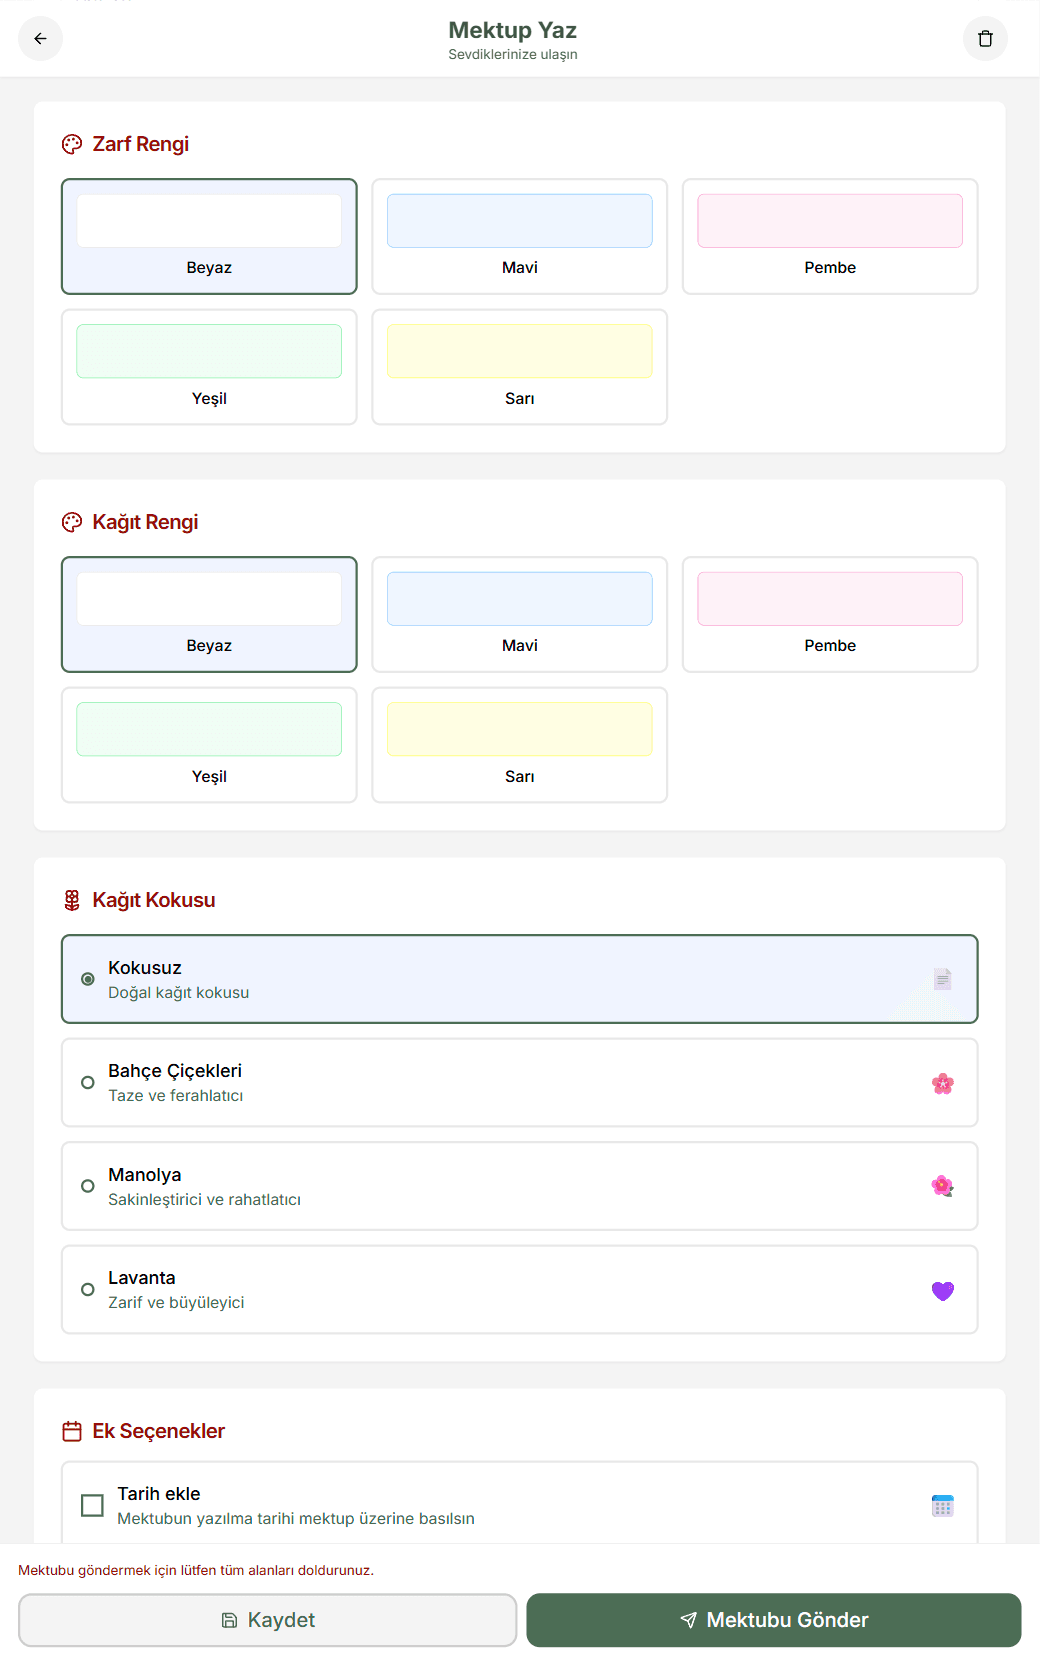This screenshot has width=1040, height=1665.
Task: Select the Bahçe Çiçekleri radio button
Action: point(88,1083)
